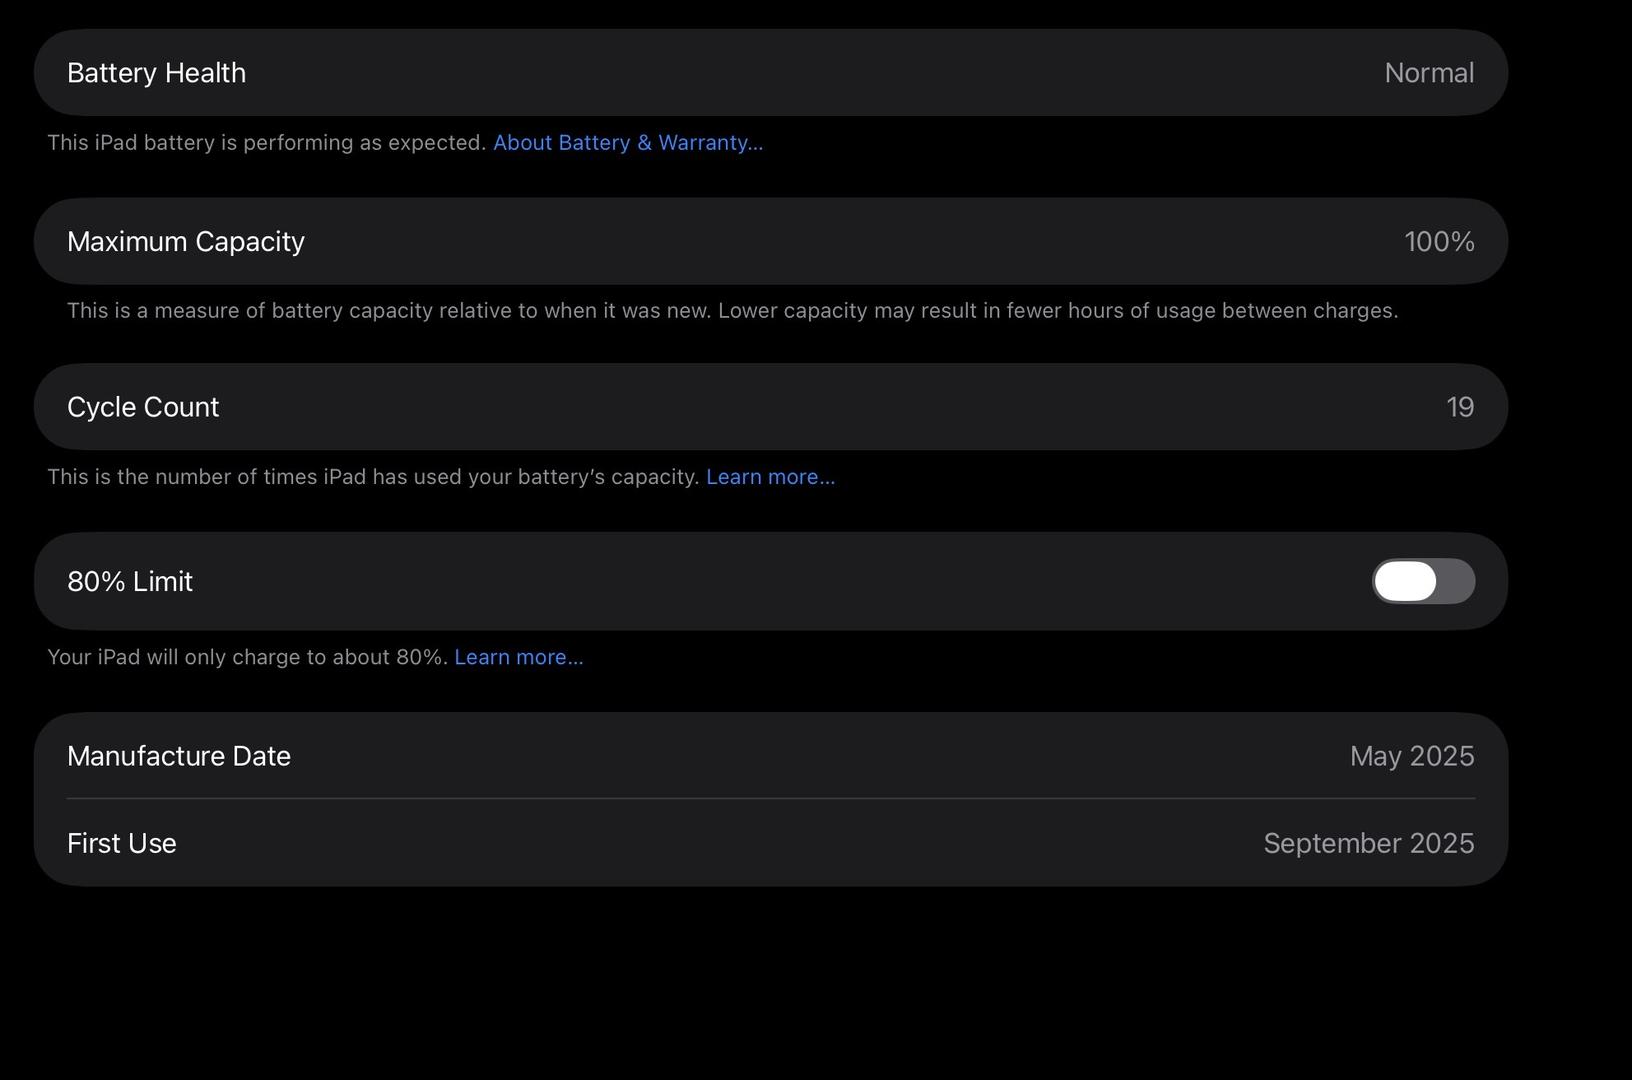Toggle the 80% Limit switch
Screen dimensions: 1632x1080
click(x=1423, y=581)
